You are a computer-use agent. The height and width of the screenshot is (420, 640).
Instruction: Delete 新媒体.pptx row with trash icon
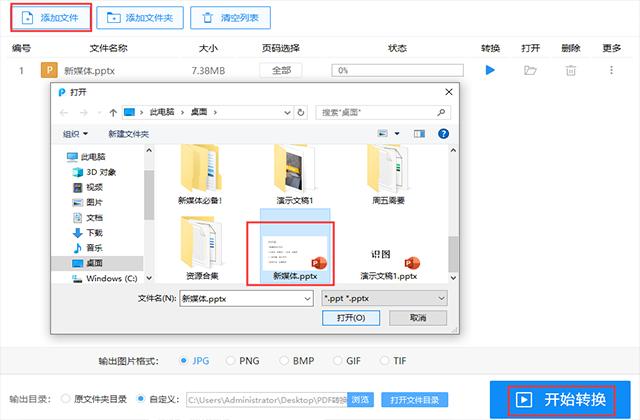click(x=571, y=70)
